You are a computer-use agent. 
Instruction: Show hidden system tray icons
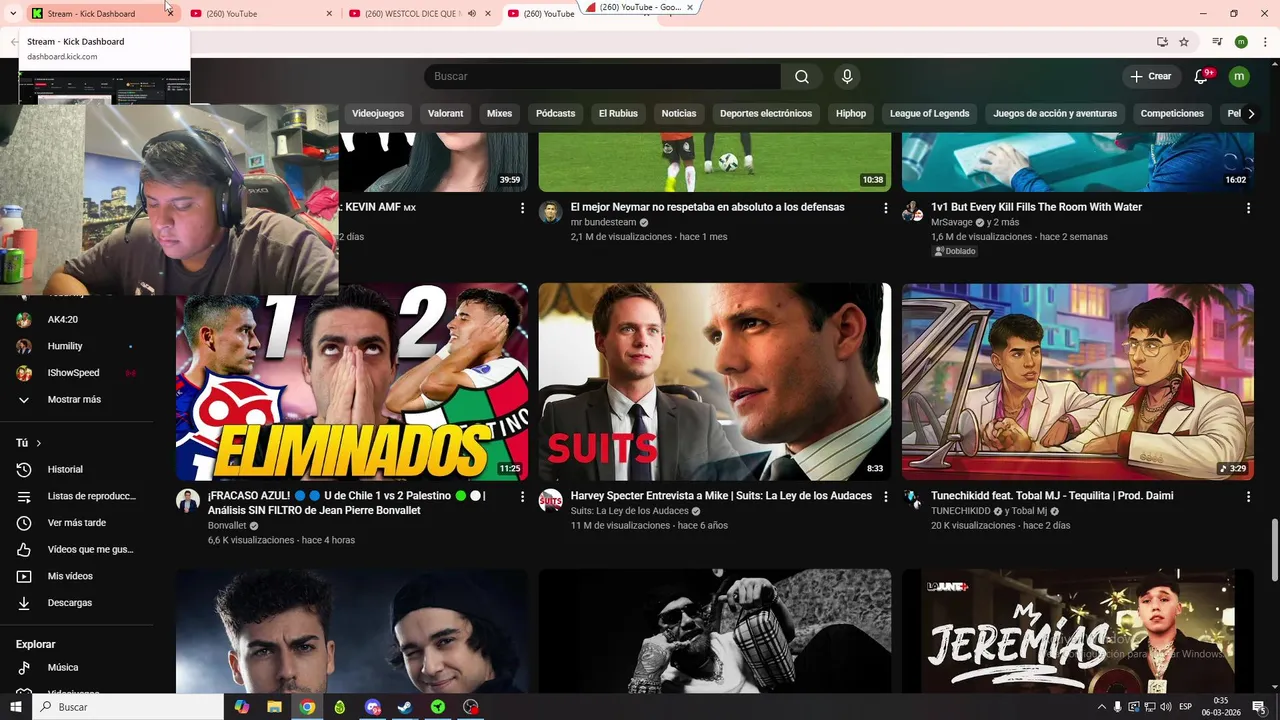(x=1101, y=707)
